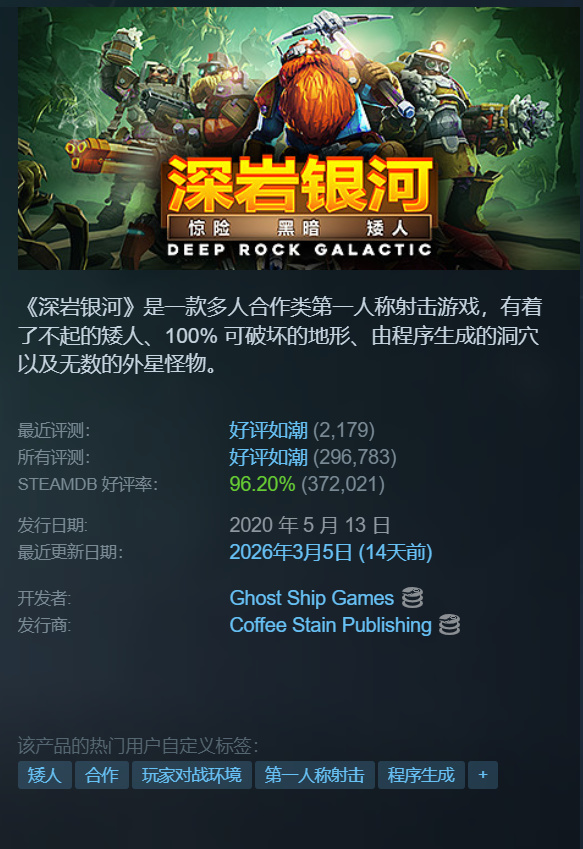Screen dimensions: 583x849
Task: Click the SteamDB review count 372,021
Action: tap(343, 484)
